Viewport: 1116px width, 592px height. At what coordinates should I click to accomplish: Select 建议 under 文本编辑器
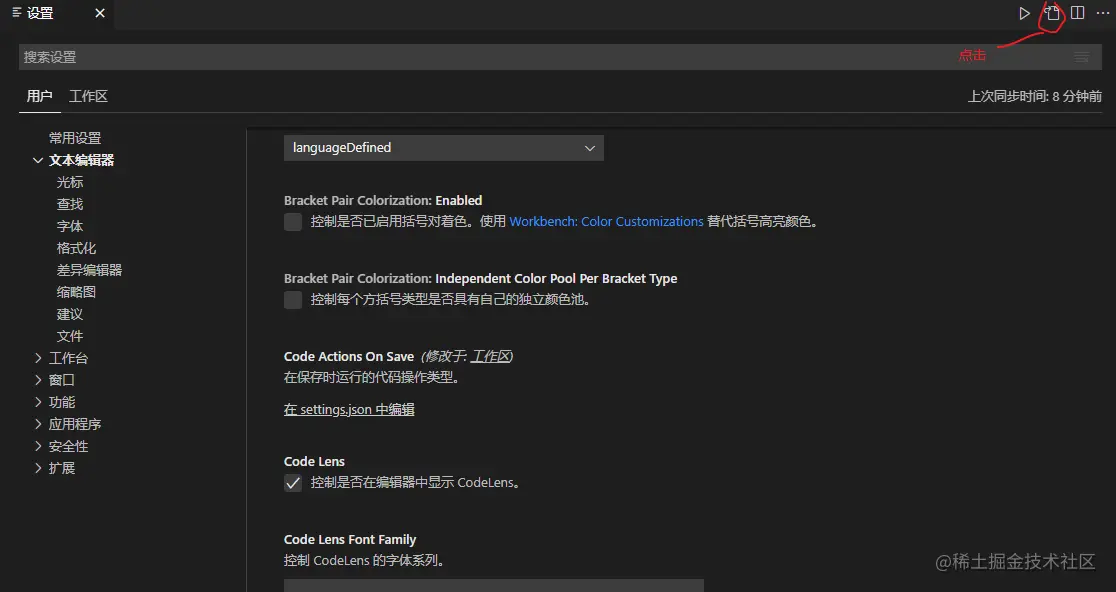(x=70, y=314)
